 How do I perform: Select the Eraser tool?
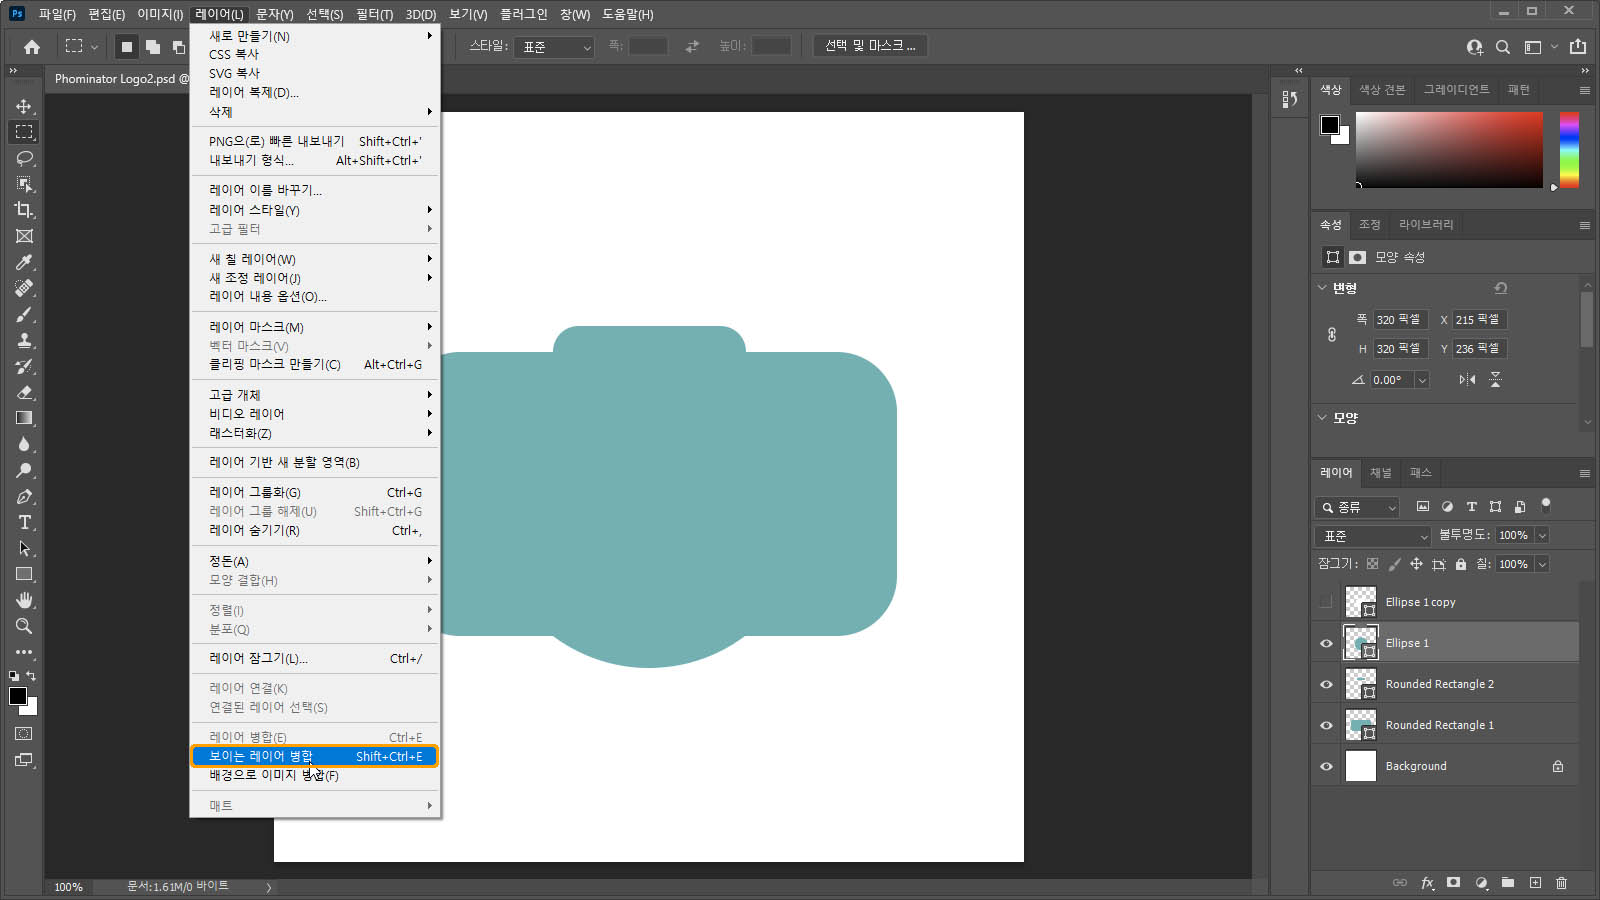tap(24, 392)
